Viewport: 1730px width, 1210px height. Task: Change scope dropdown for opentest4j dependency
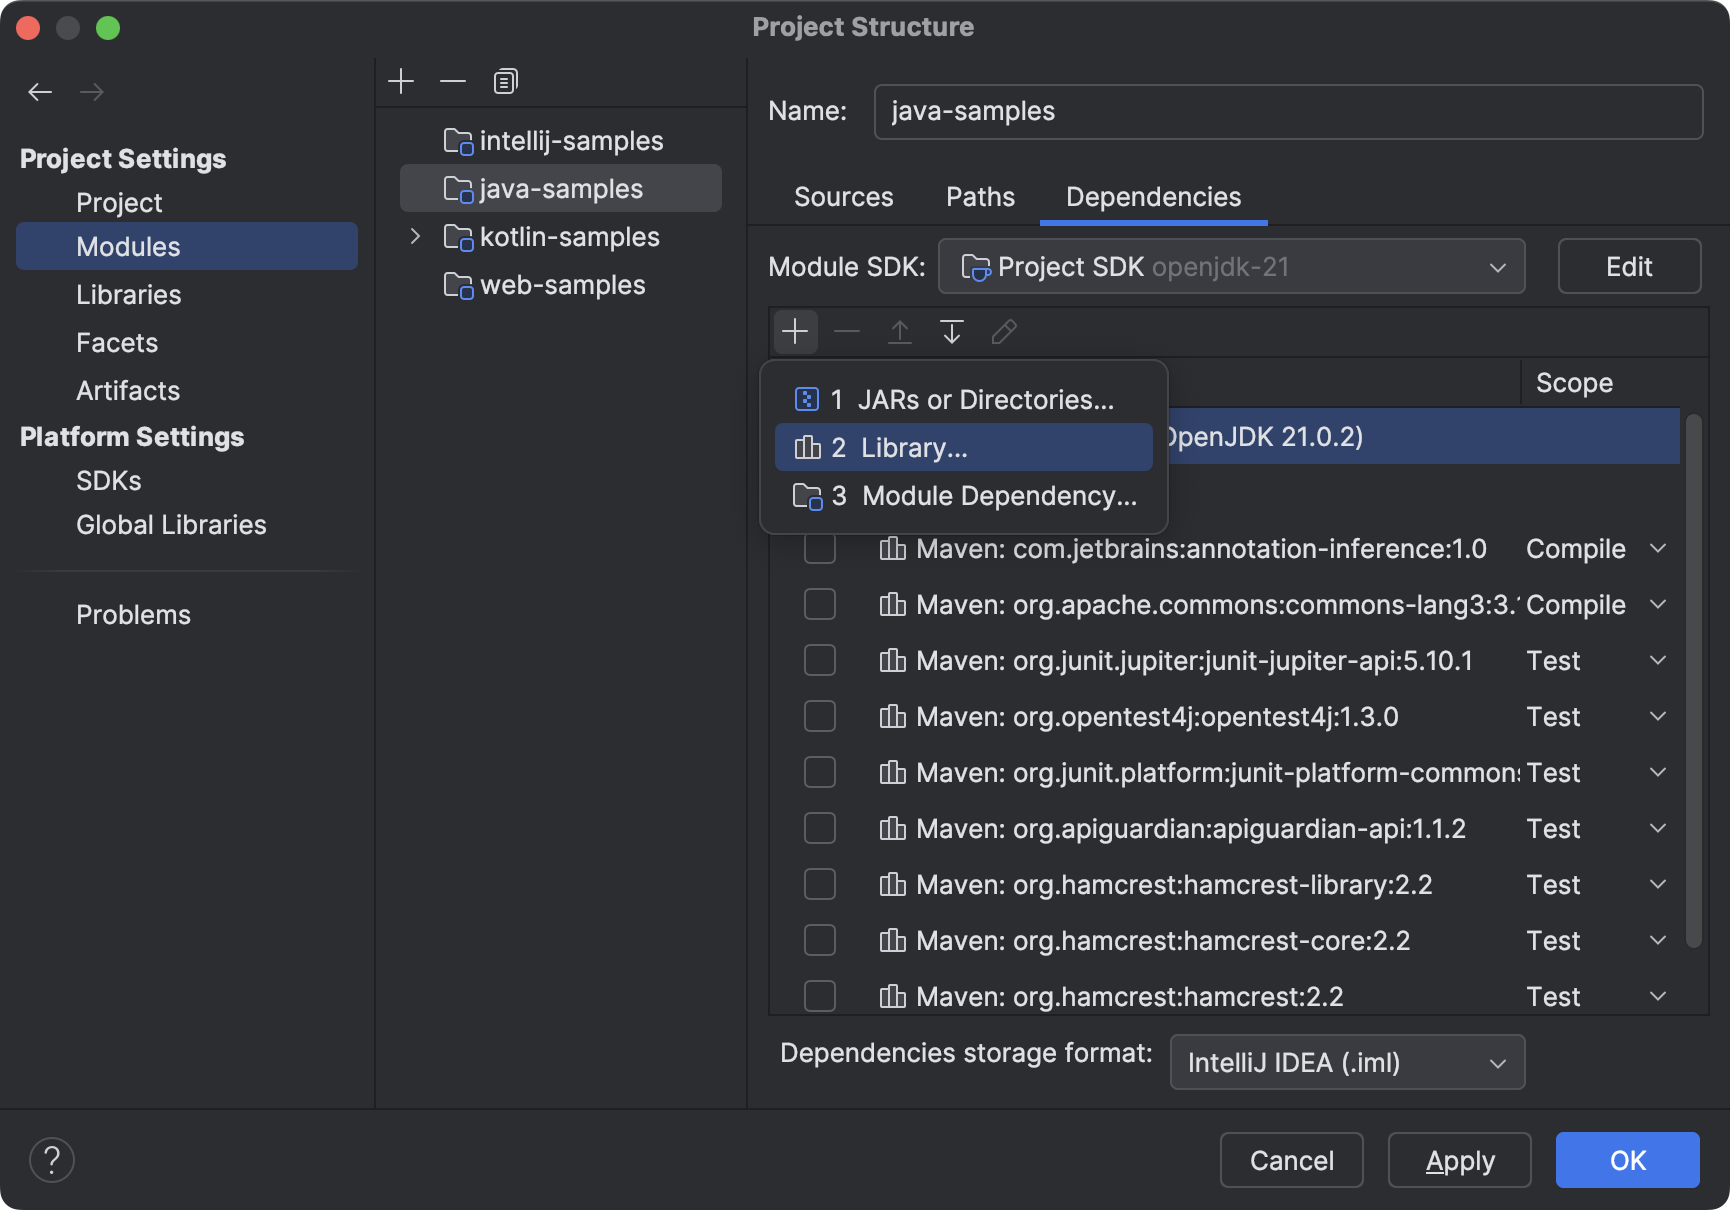(1658, 716)
